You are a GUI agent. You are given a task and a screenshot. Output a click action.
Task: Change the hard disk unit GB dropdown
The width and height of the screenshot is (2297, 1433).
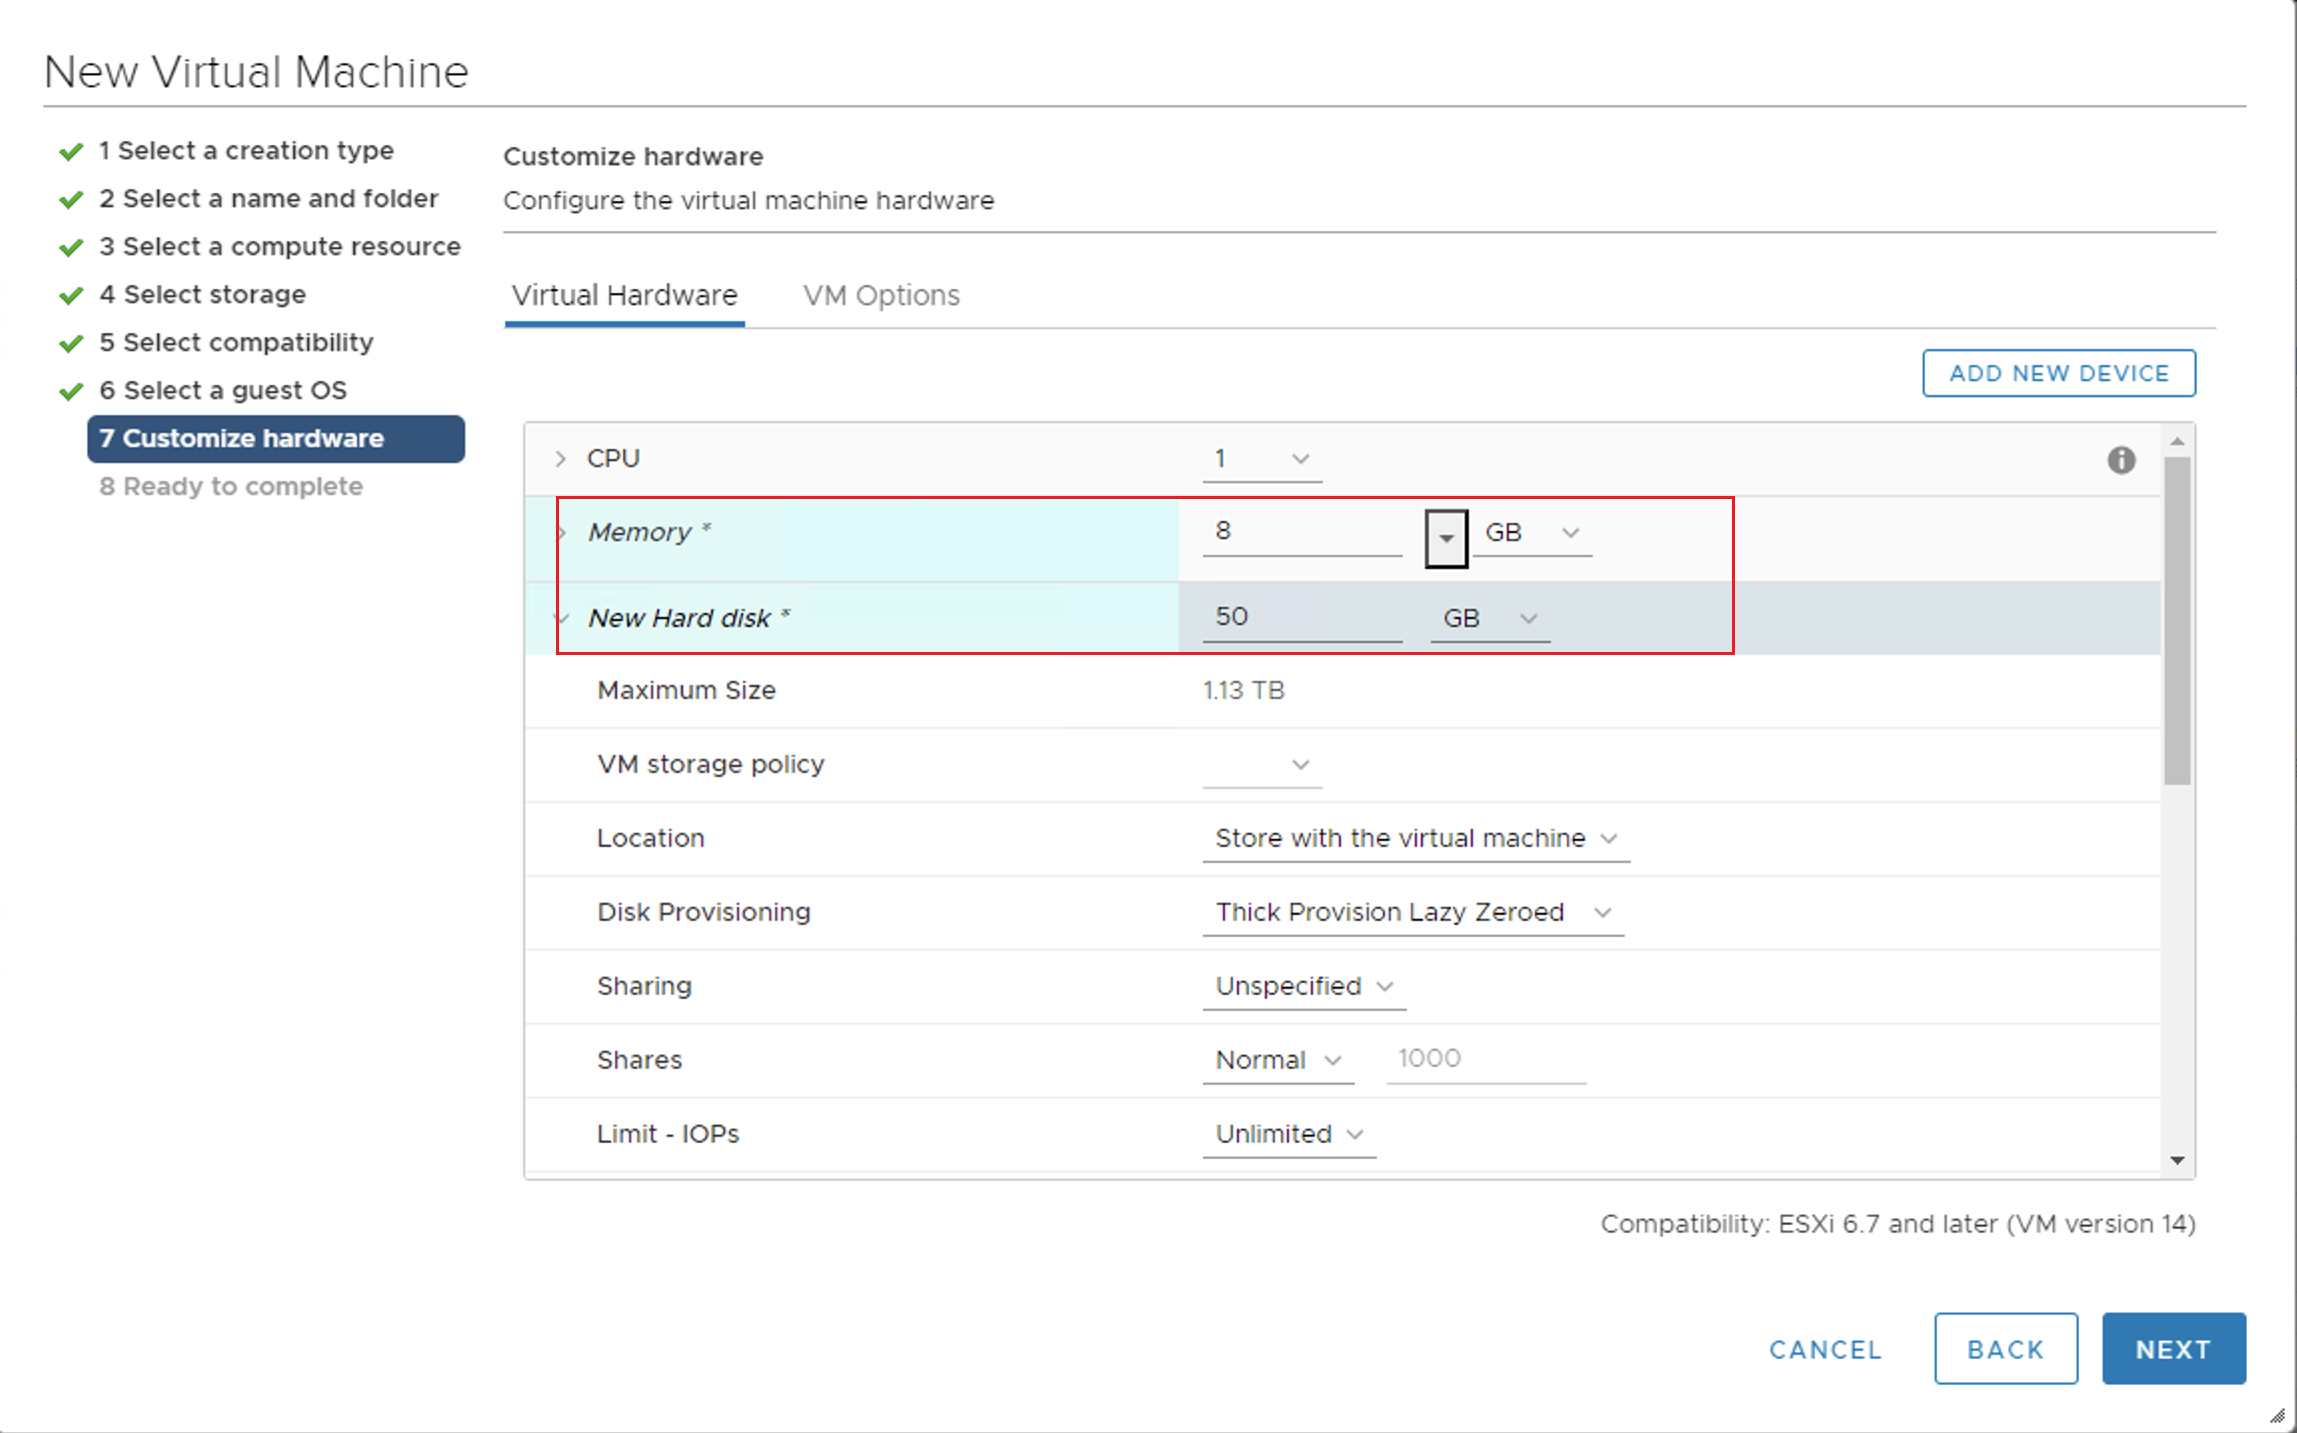tap(1489, 618)
